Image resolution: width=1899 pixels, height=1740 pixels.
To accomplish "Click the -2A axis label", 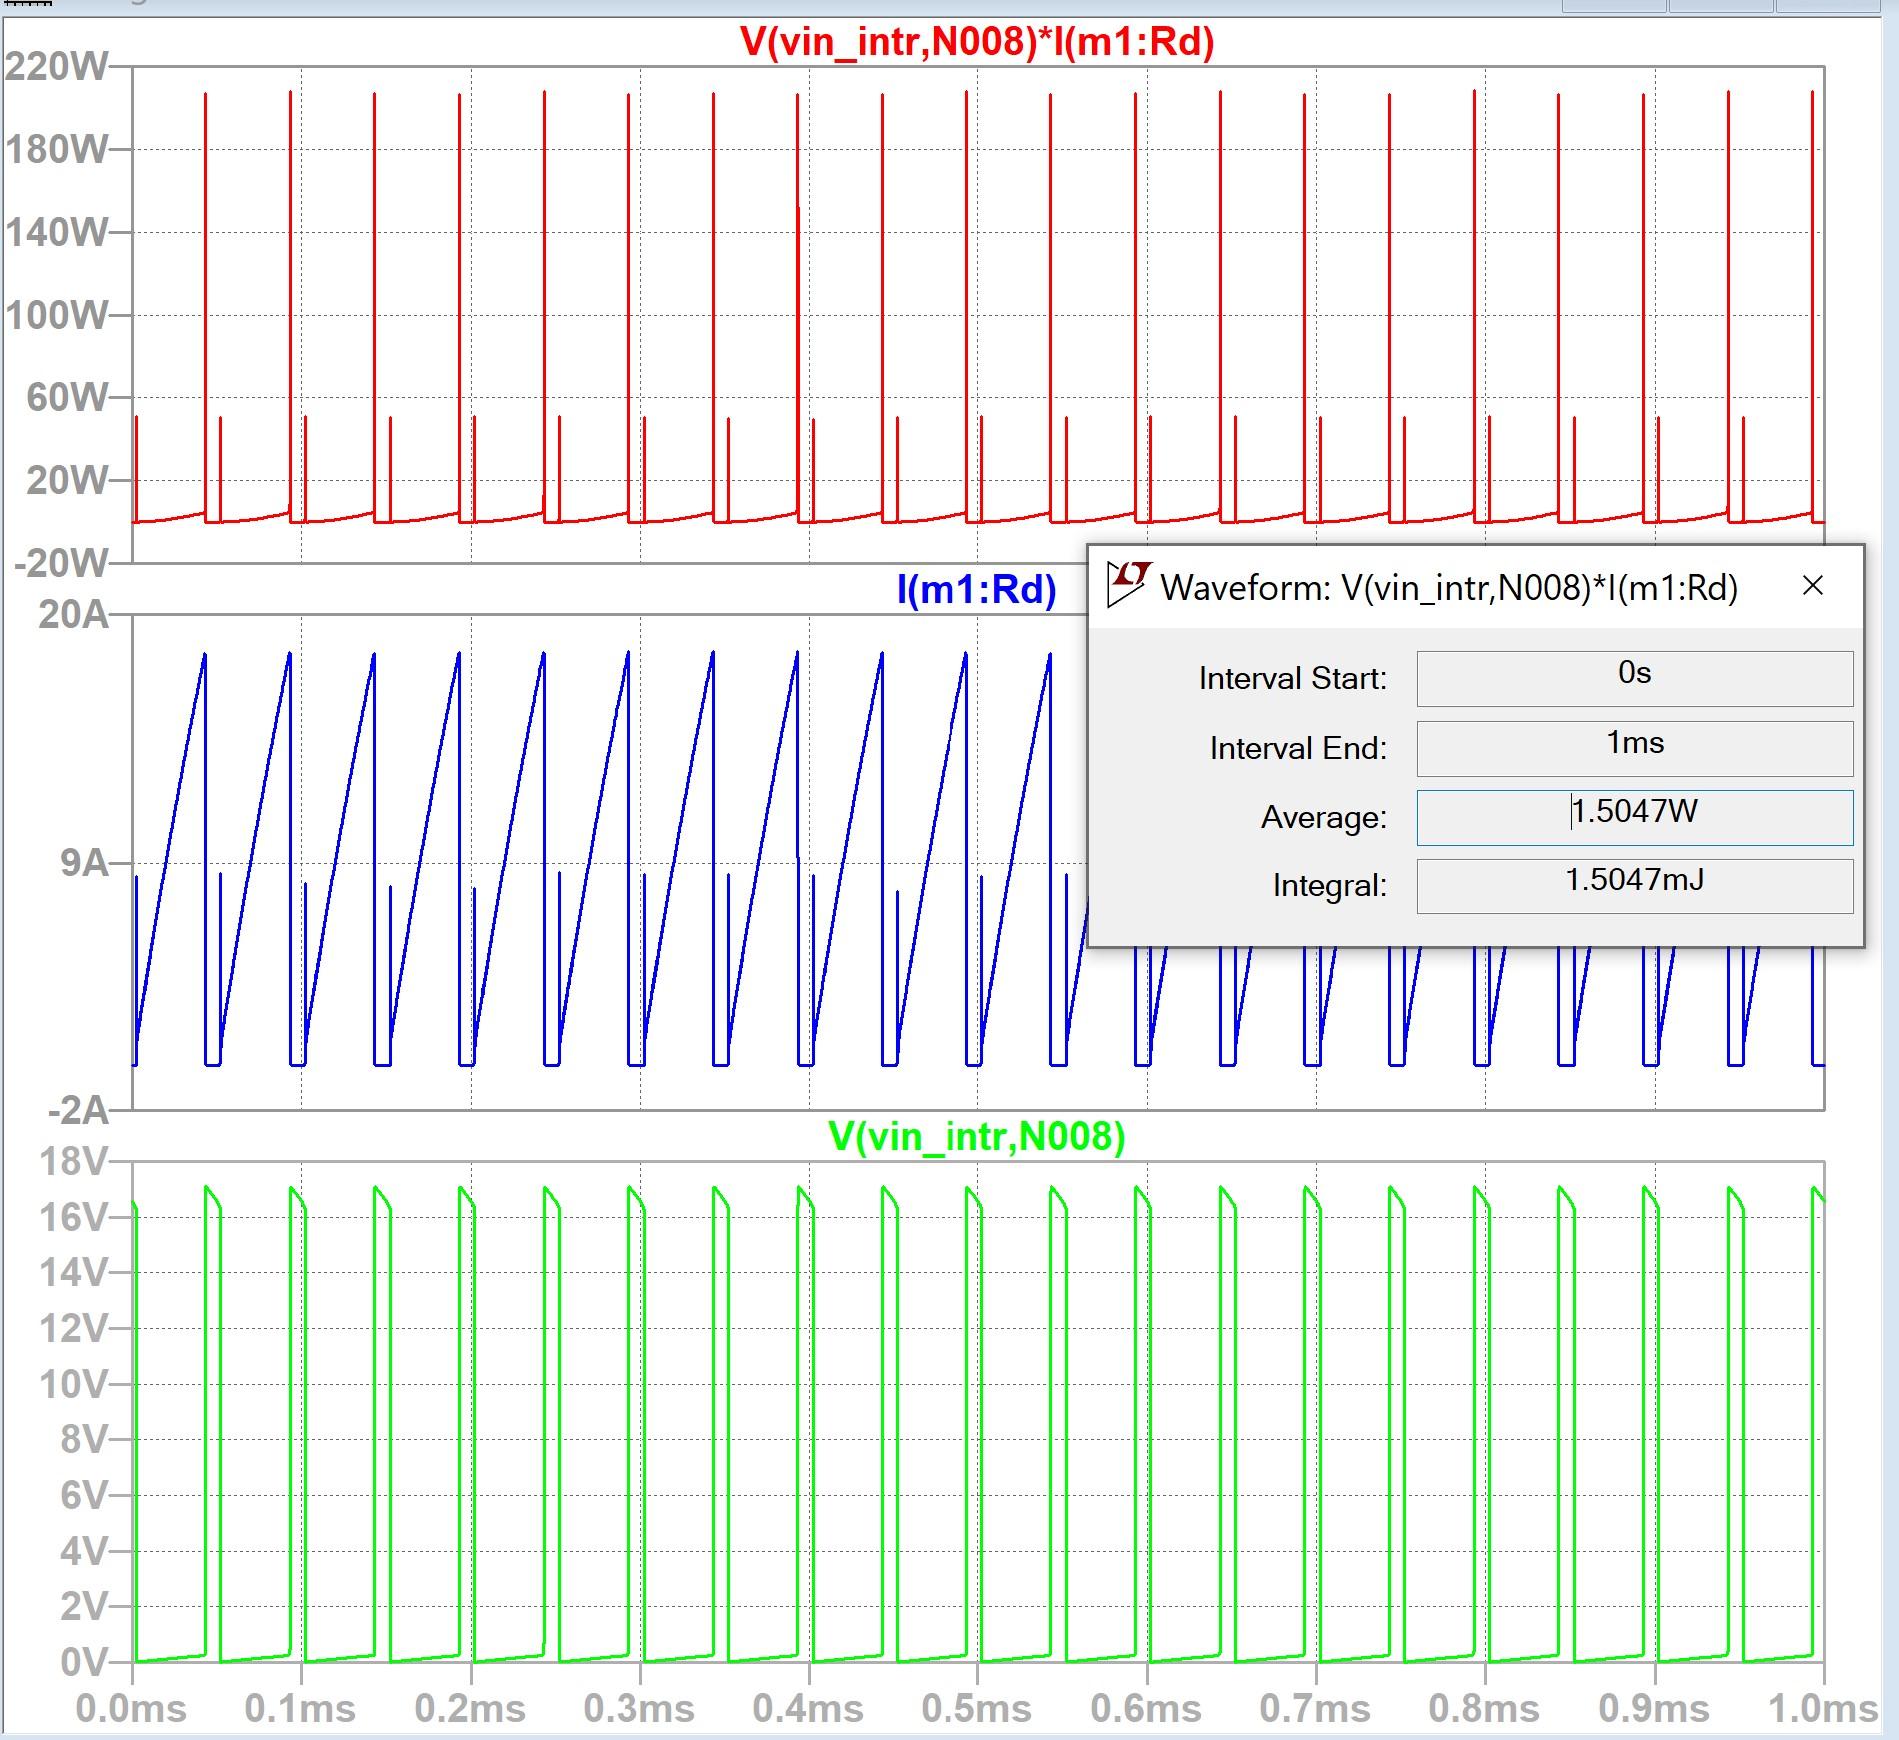I will click(79, 1111).
